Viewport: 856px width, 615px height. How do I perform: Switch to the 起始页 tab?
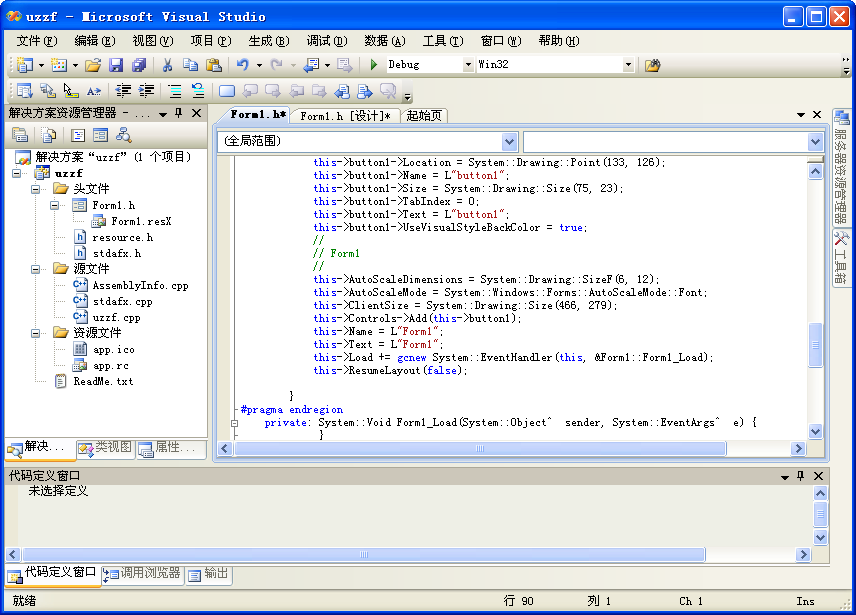click(424, 116)
